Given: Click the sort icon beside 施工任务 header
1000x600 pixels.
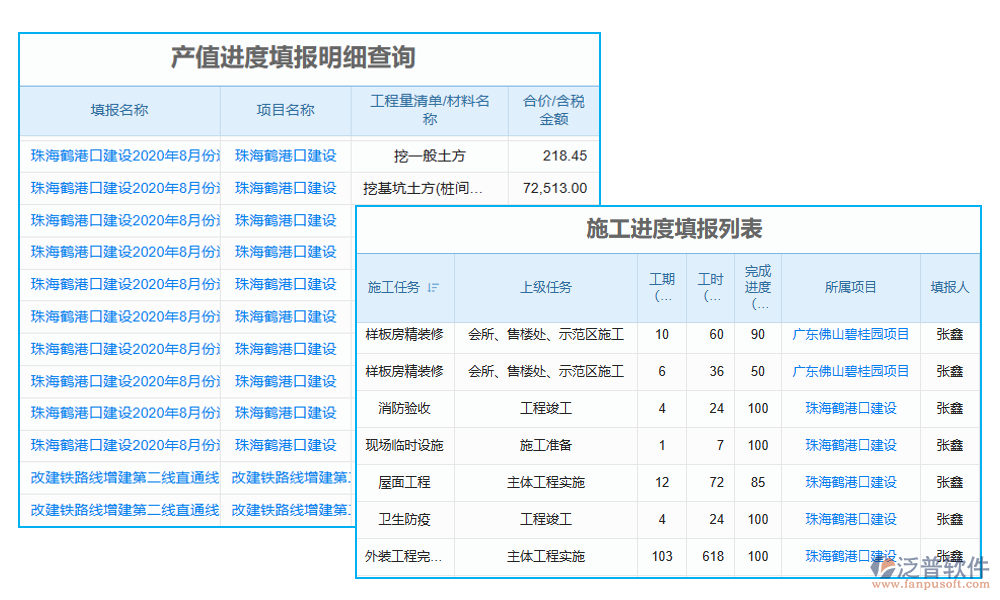Looking at the screenshot, I should [435, 288].
